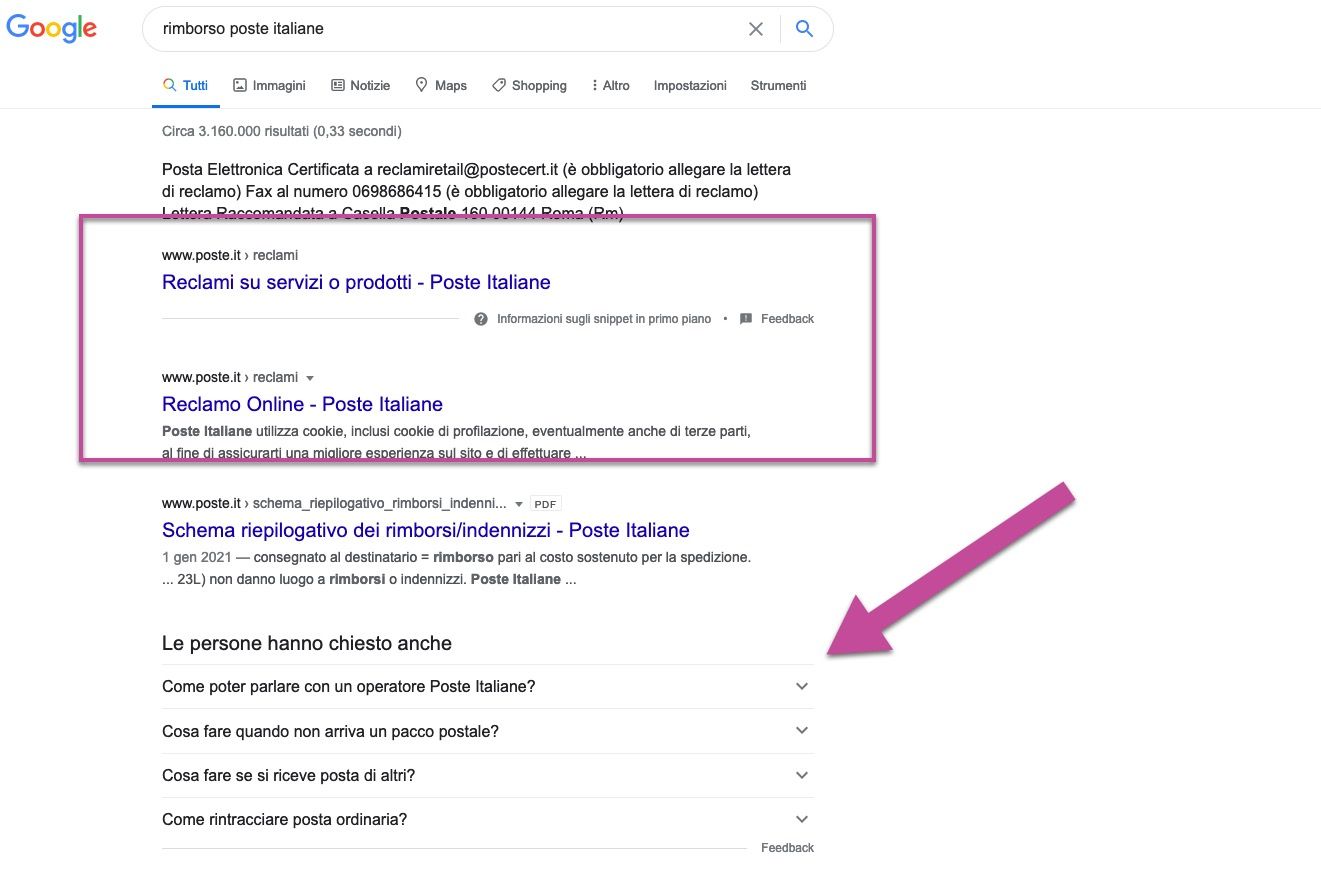Expand 'Come rintracciare posta ordinaria?'
1321x871 pixels.
pos(488,819)
